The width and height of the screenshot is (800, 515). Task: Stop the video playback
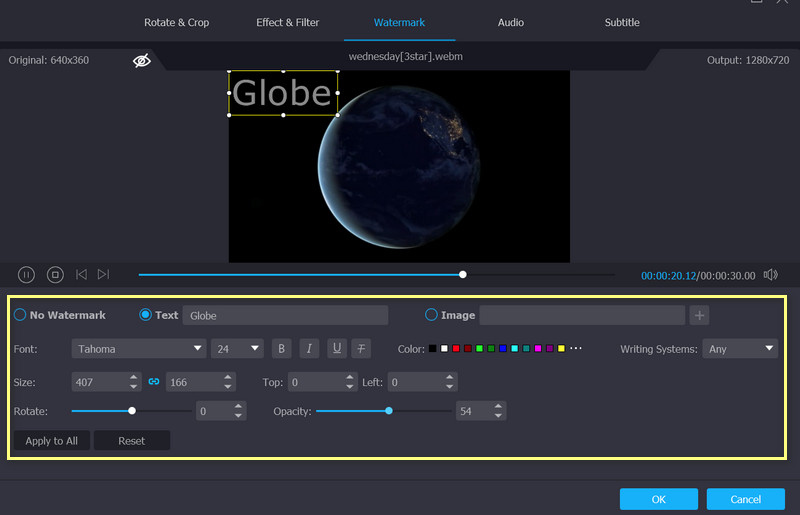click(x=55, y=274)
